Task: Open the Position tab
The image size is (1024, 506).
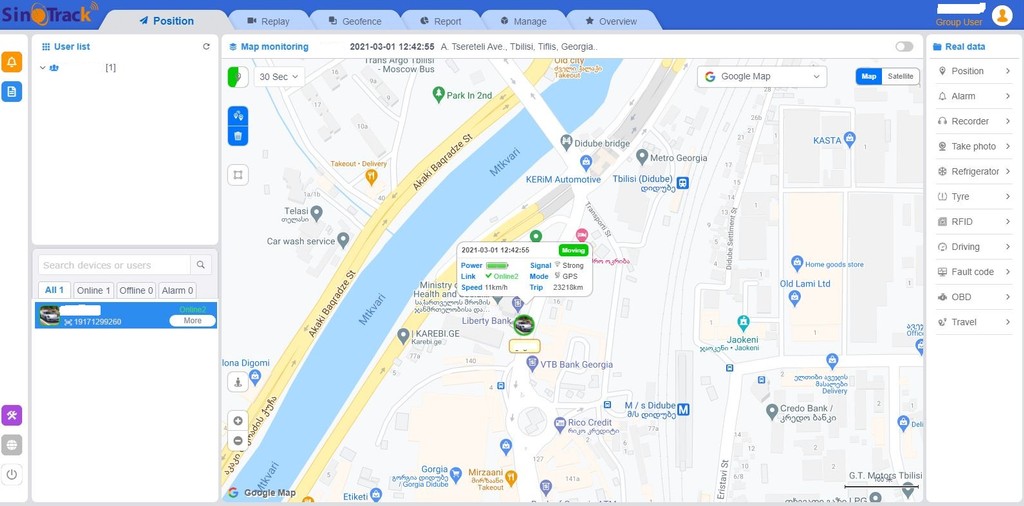Action: 166,21
